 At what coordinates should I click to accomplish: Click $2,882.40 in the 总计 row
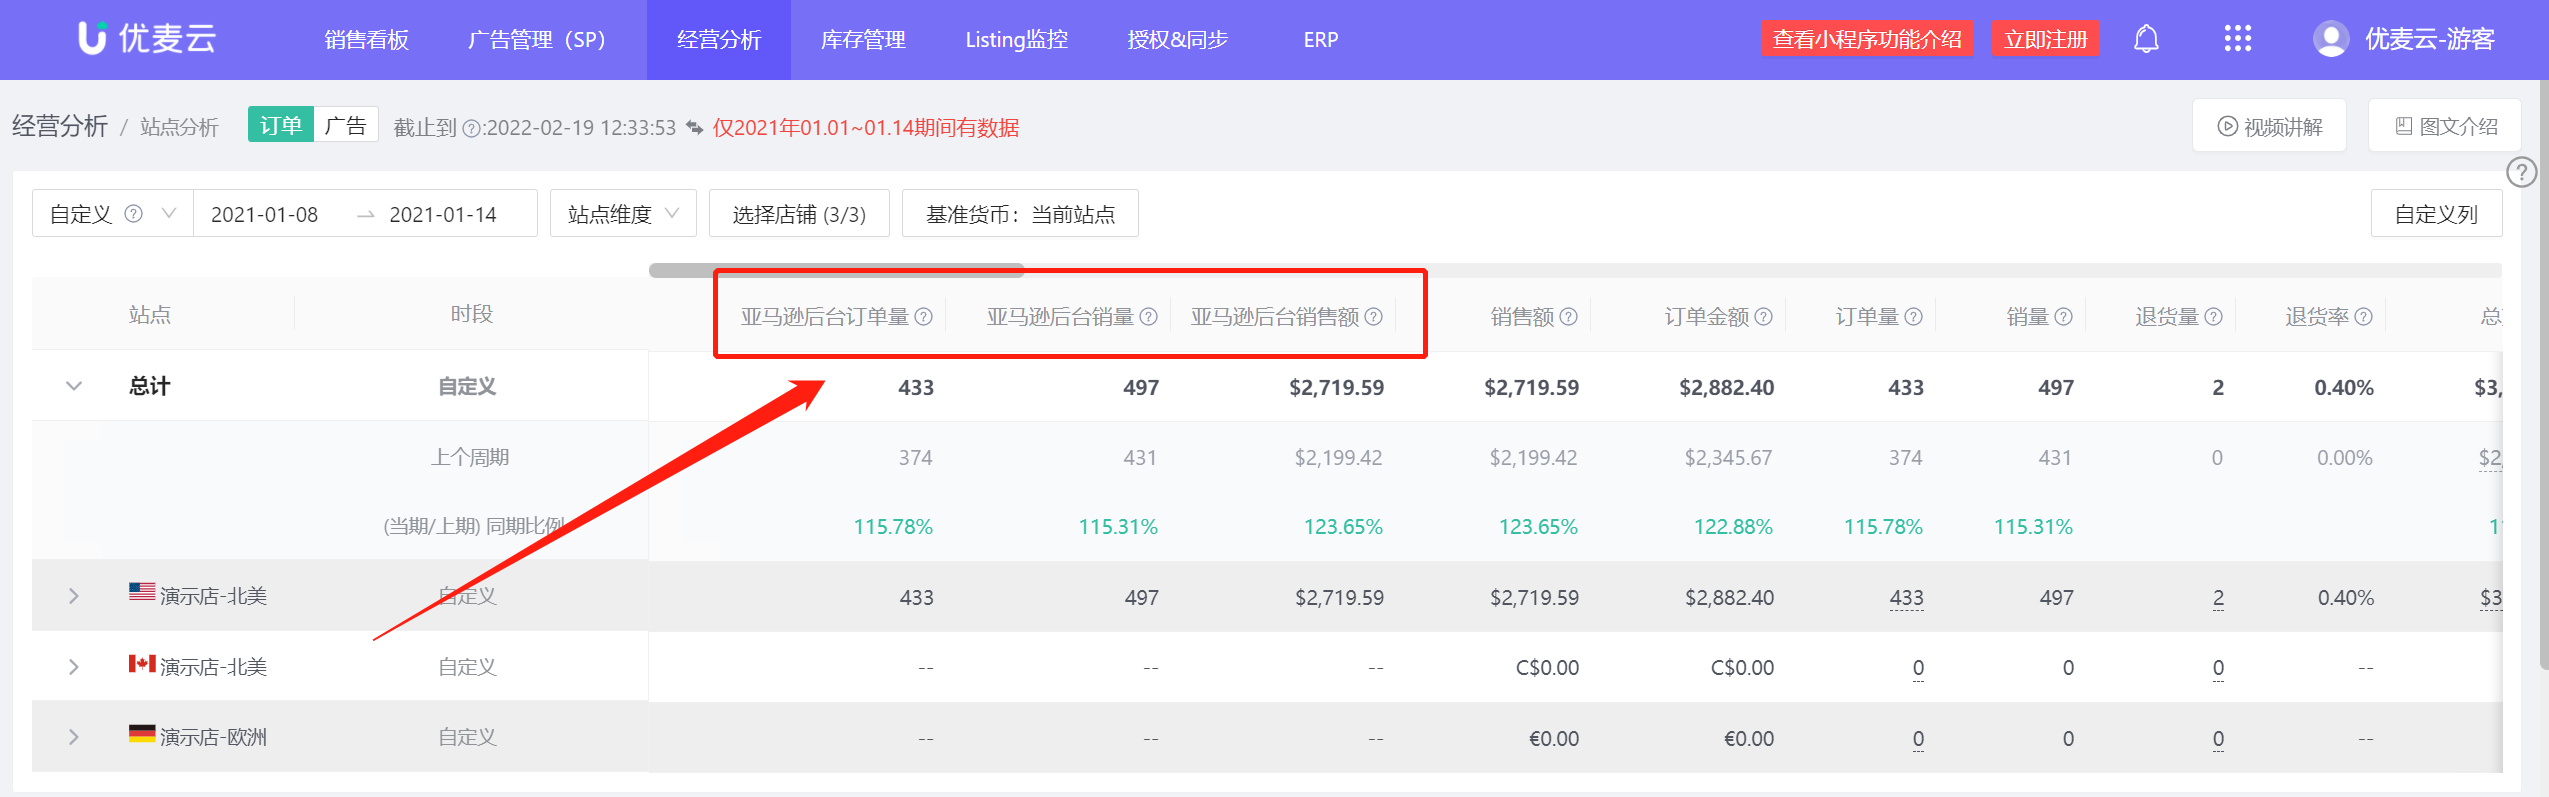tap(1727, 388)
